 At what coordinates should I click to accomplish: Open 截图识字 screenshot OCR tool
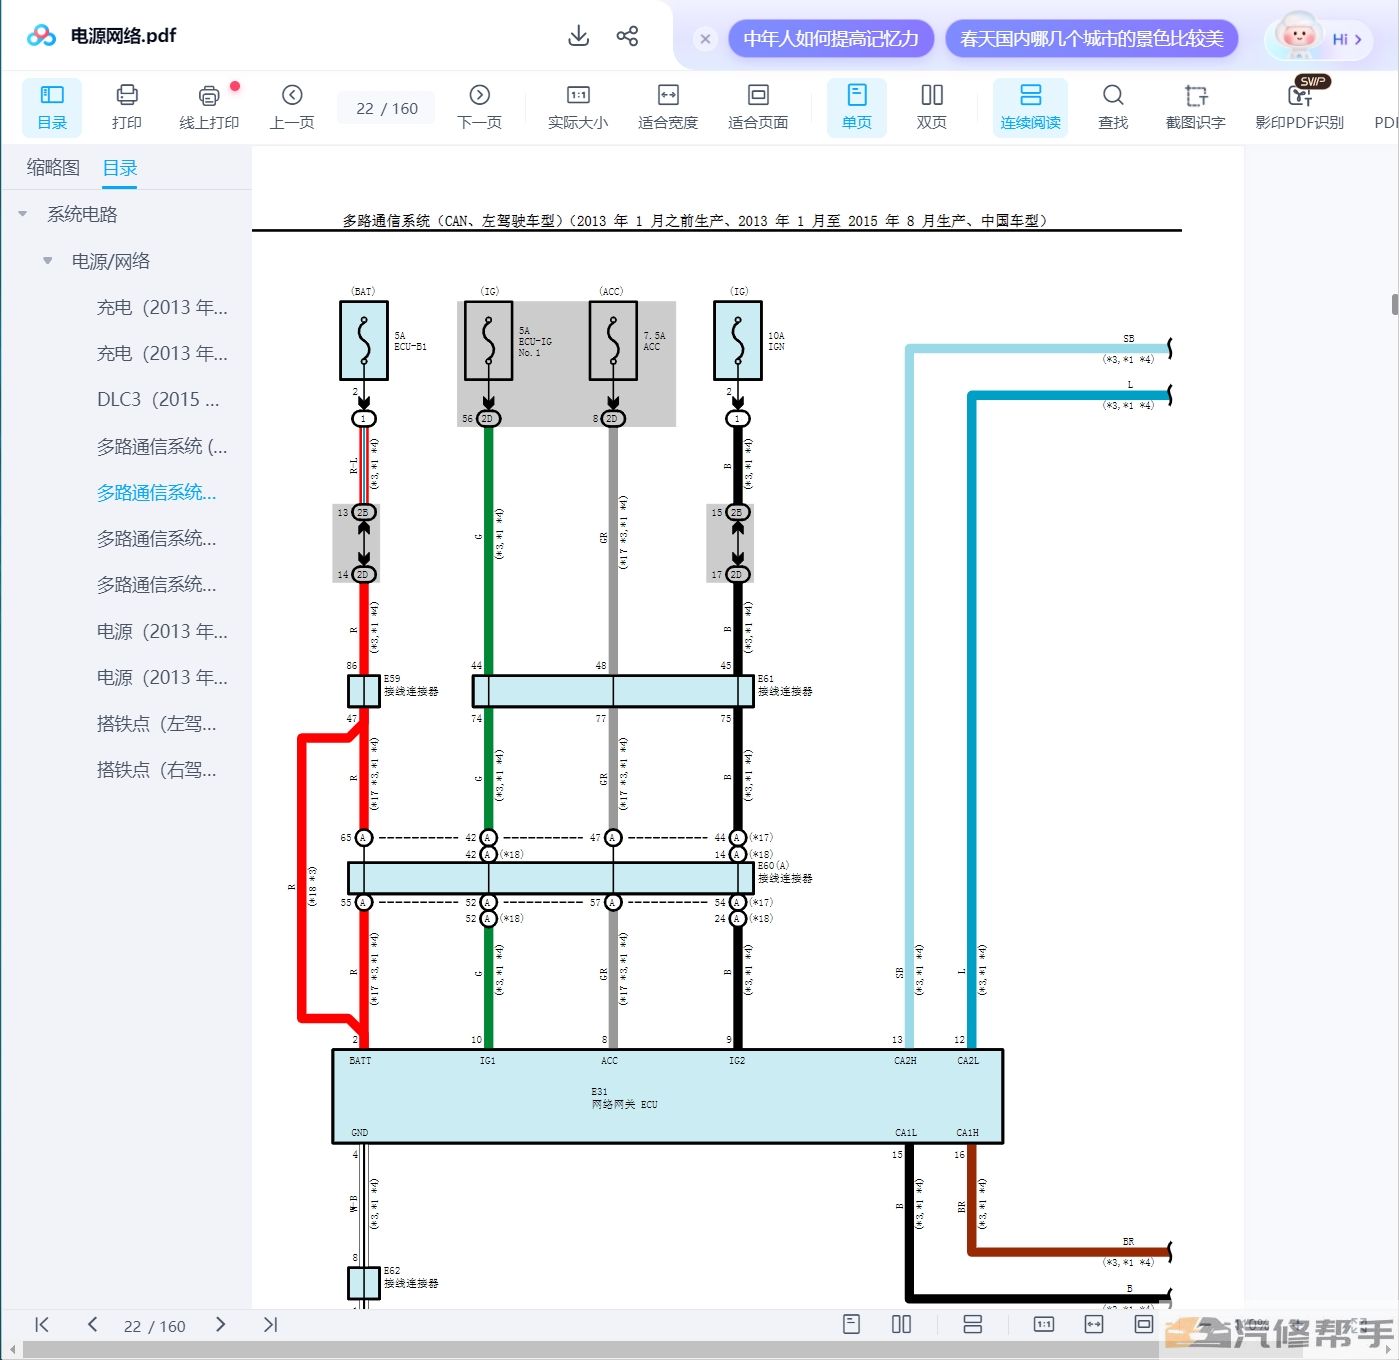[1196, 108]
